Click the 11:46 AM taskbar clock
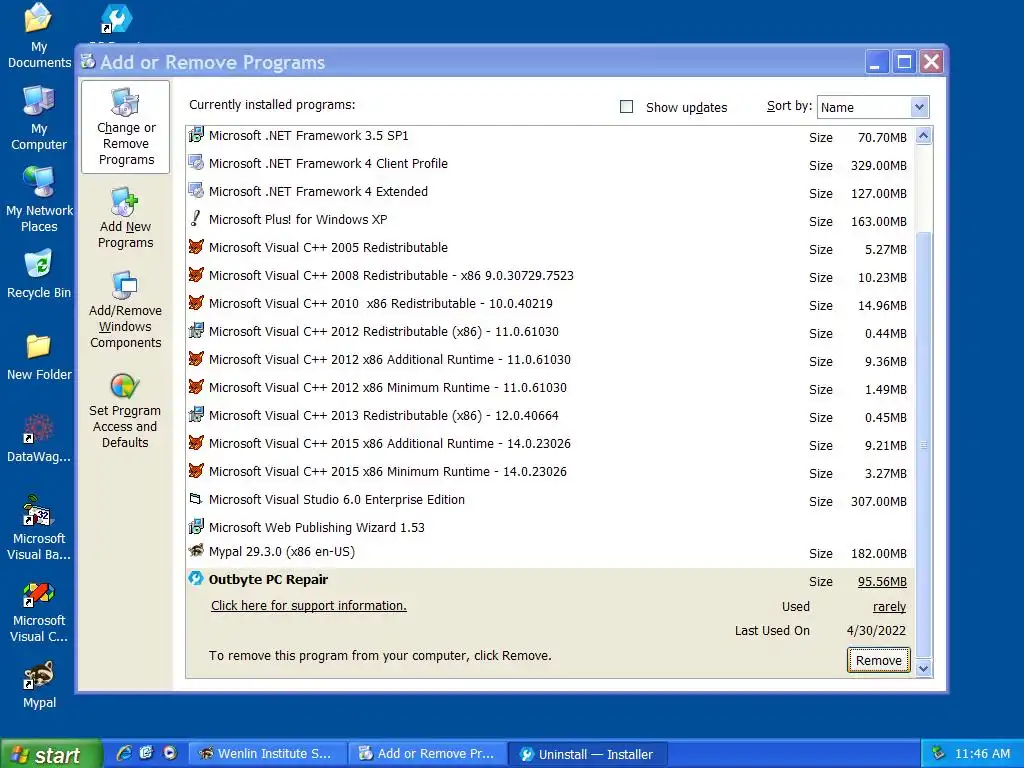Image resolution: width=1024 pixels, height=768 pixels. 982,754
